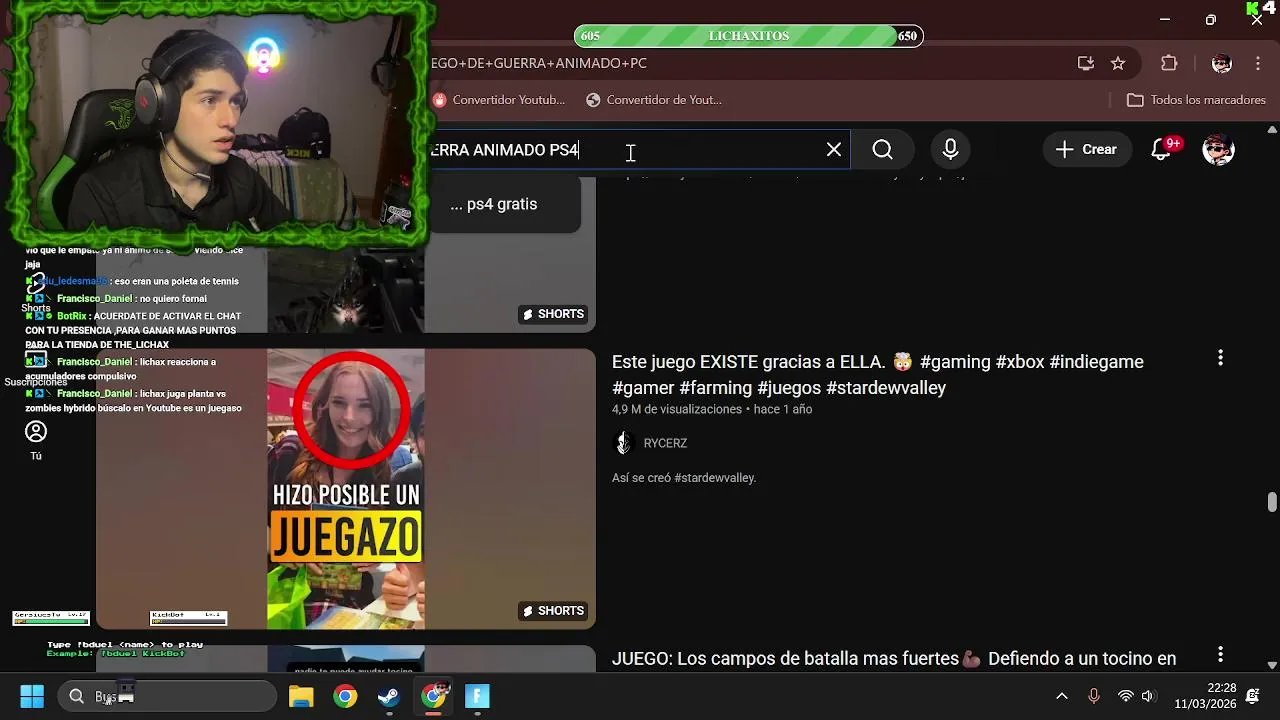The width and height of the screenshot is (1280, 720).
Task: Show hidden system tray icons
Action: point(1062,696)
